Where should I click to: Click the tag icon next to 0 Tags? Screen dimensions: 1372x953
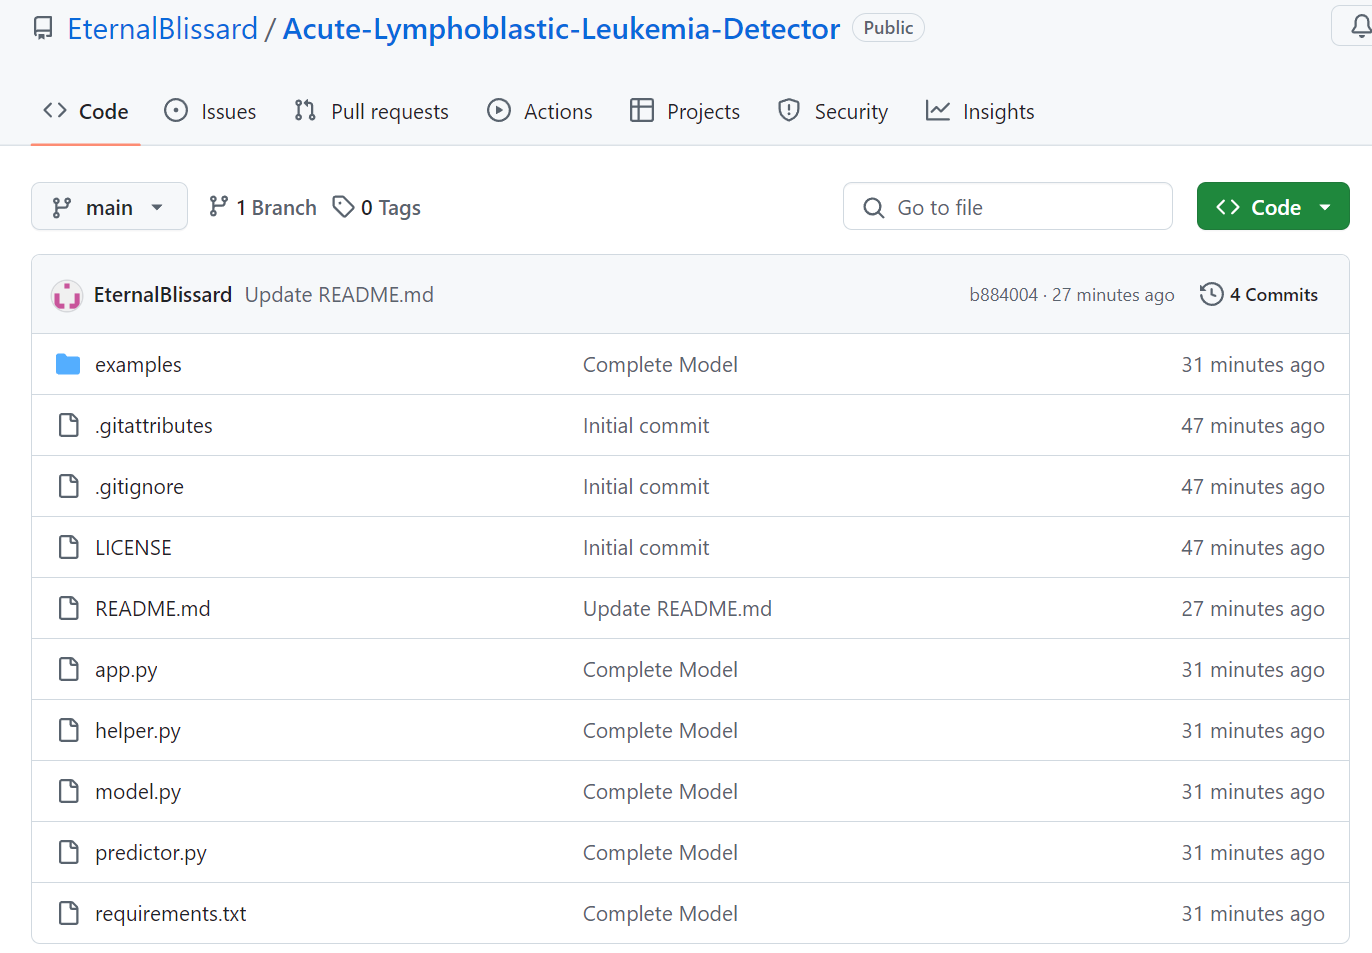coord(343,207)
